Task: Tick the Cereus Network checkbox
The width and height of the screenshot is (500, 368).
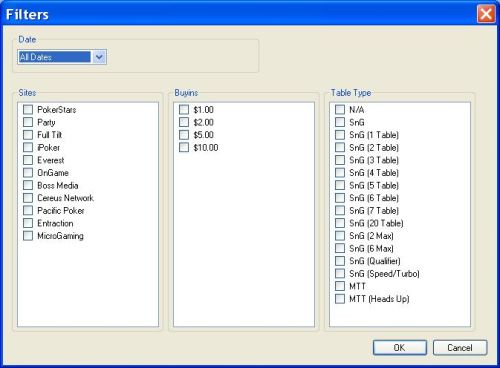Action: tap(28, 198)
